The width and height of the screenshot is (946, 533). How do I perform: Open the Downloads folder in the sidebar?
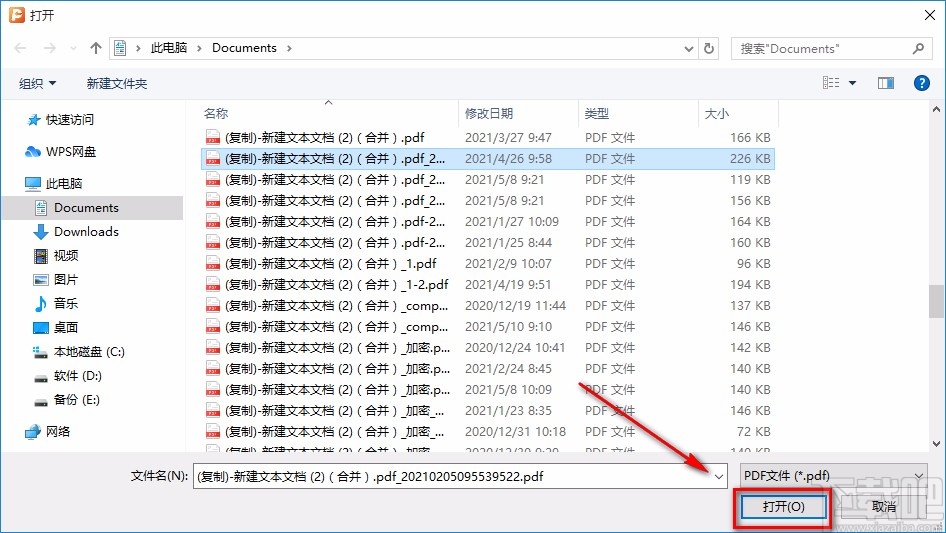[76, 232]
